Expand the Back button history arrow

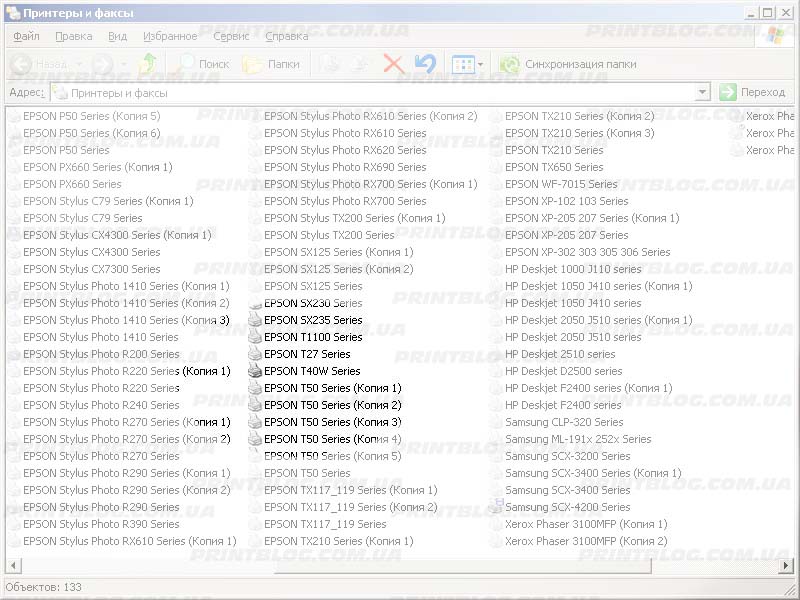tap(78, 64)
